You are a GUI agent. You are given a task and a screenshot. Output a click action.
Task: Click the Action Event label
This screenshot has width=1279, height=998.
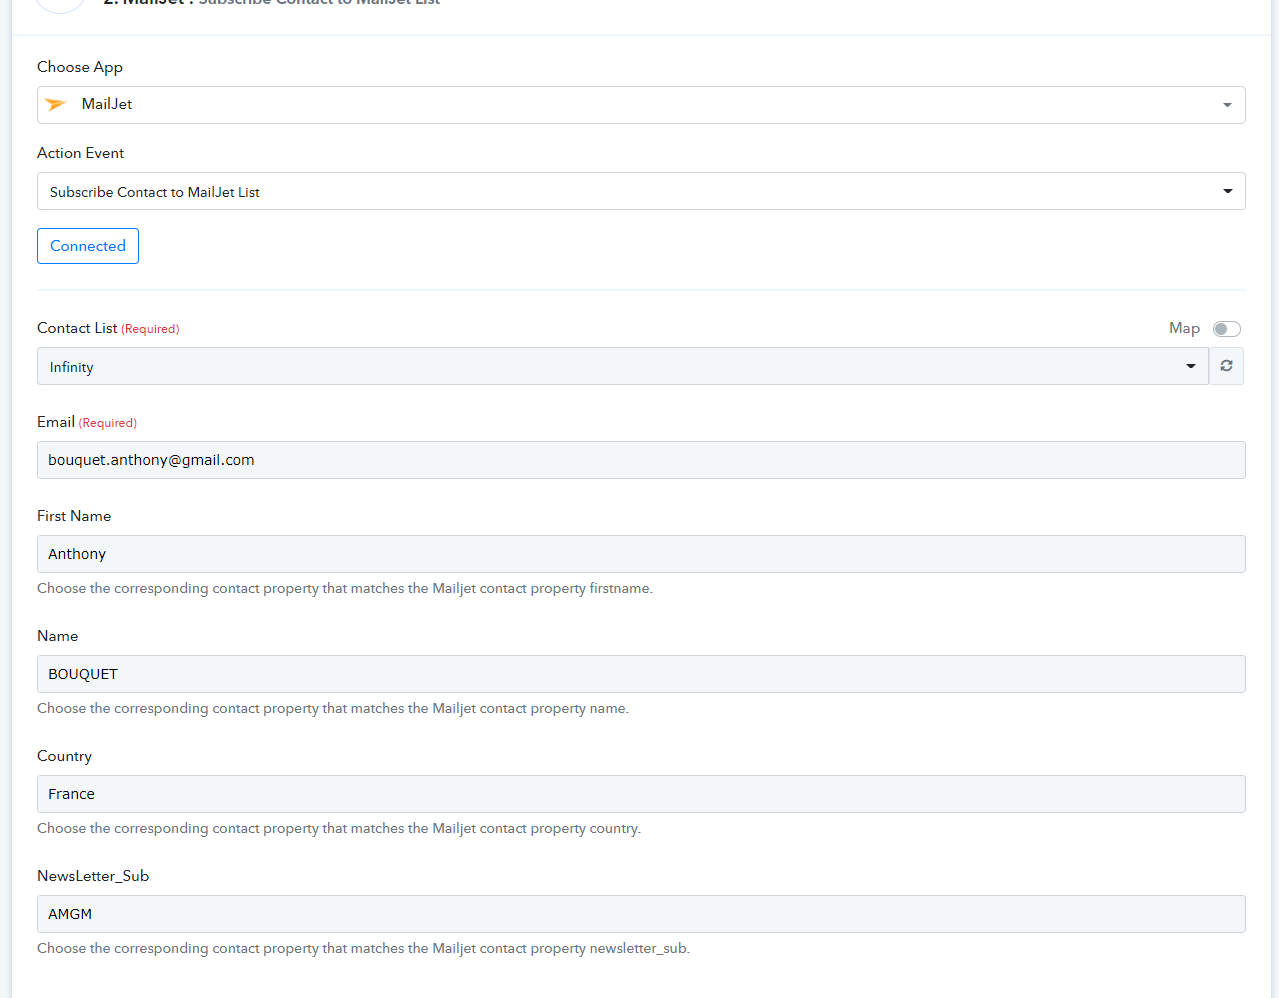[x=80, y=153]
